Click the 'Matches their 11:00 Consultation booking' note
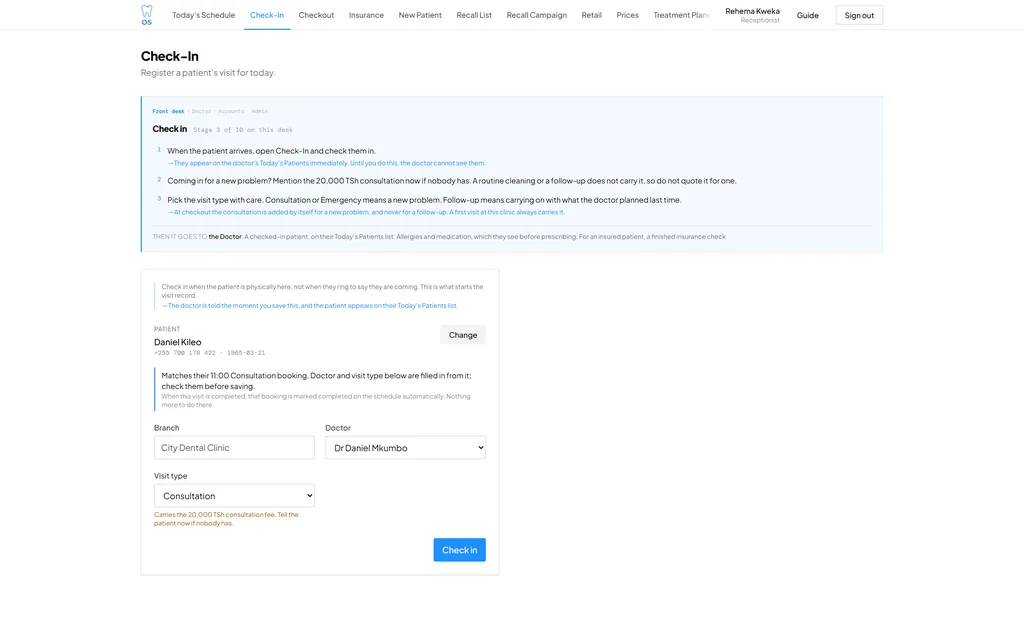 pyautogui.click(x=316, y=381)
